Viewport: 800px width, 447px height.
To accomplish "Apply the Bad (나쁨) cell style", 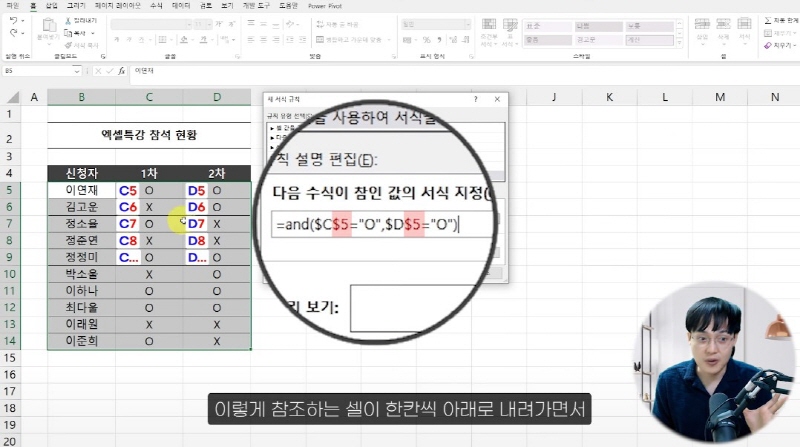I will pyautogui.click(x=598, y=26).
